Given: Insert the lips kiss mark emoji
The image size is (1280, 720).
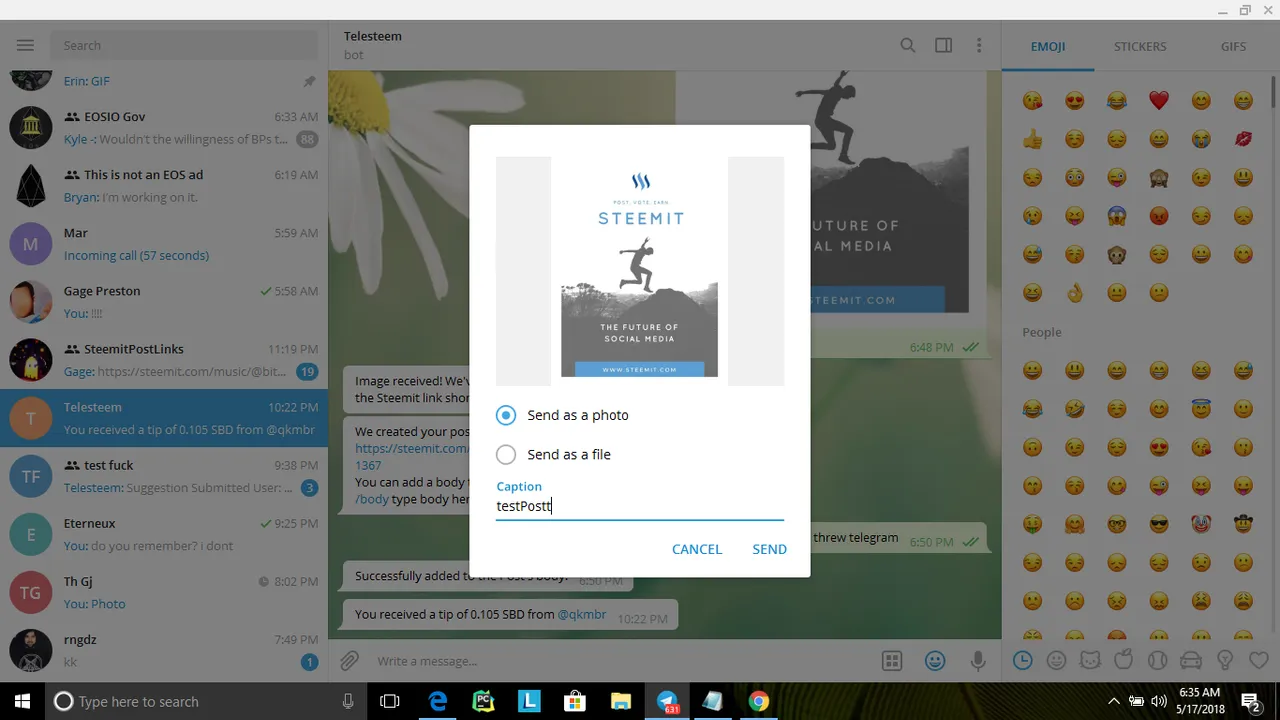Looking at the screenshot, I should point(1243,139).
